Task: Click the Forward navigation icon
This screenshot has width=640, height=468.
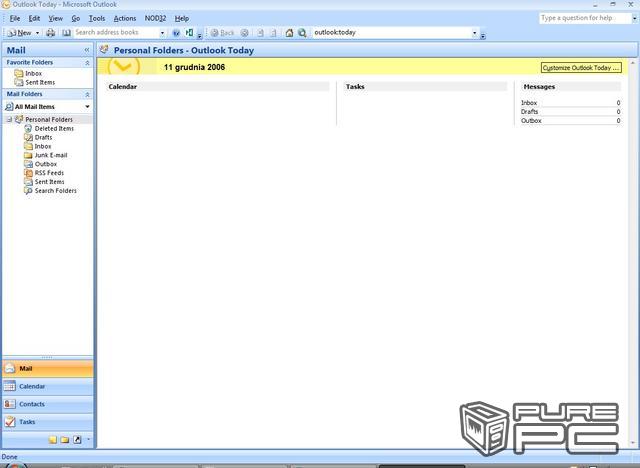Action: click(x=244, y=33)
